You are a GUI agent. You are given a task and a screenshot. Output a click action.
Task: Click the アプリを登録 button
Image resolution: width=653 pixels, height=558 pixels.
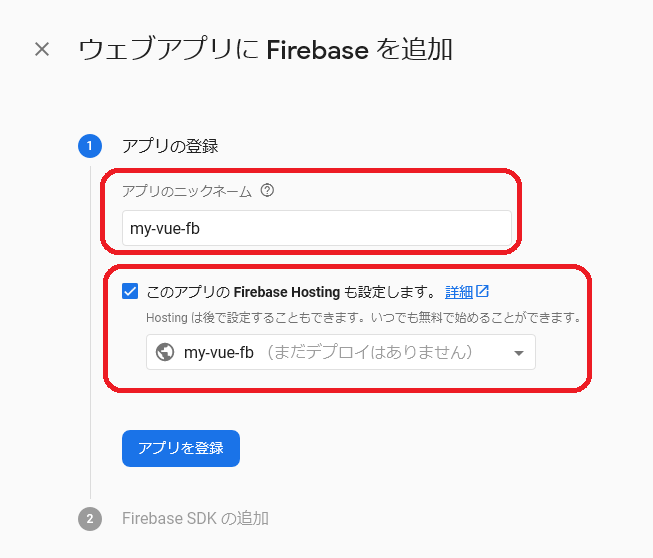point(181,448)
